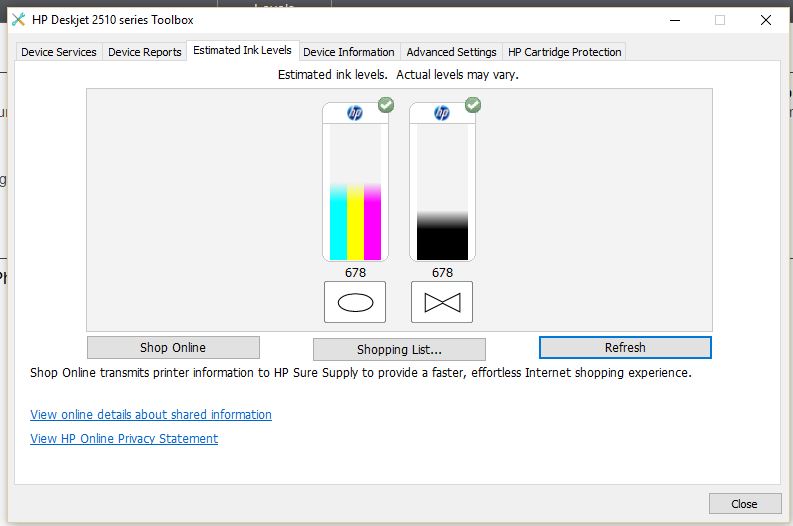This screenshot has height=526, width=793.
Task: Click the green checkmark on the black cartridge
Action: click(x=473, y=105)
